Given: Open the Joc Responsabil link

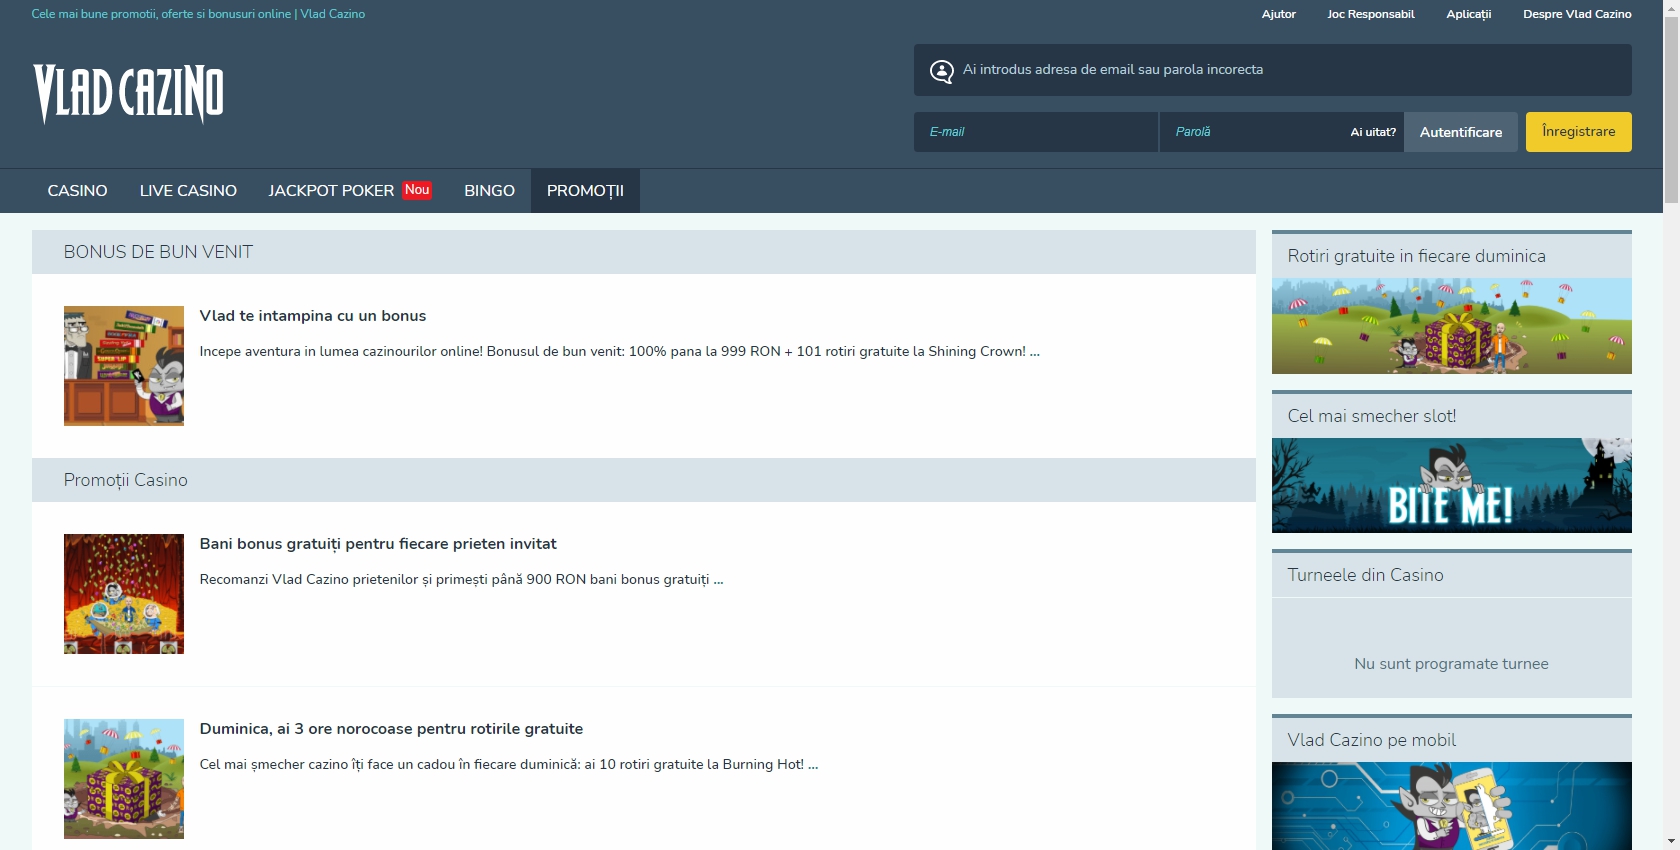Looking at the screenshot, I should pyautogui.click(x=1370, y=14).
